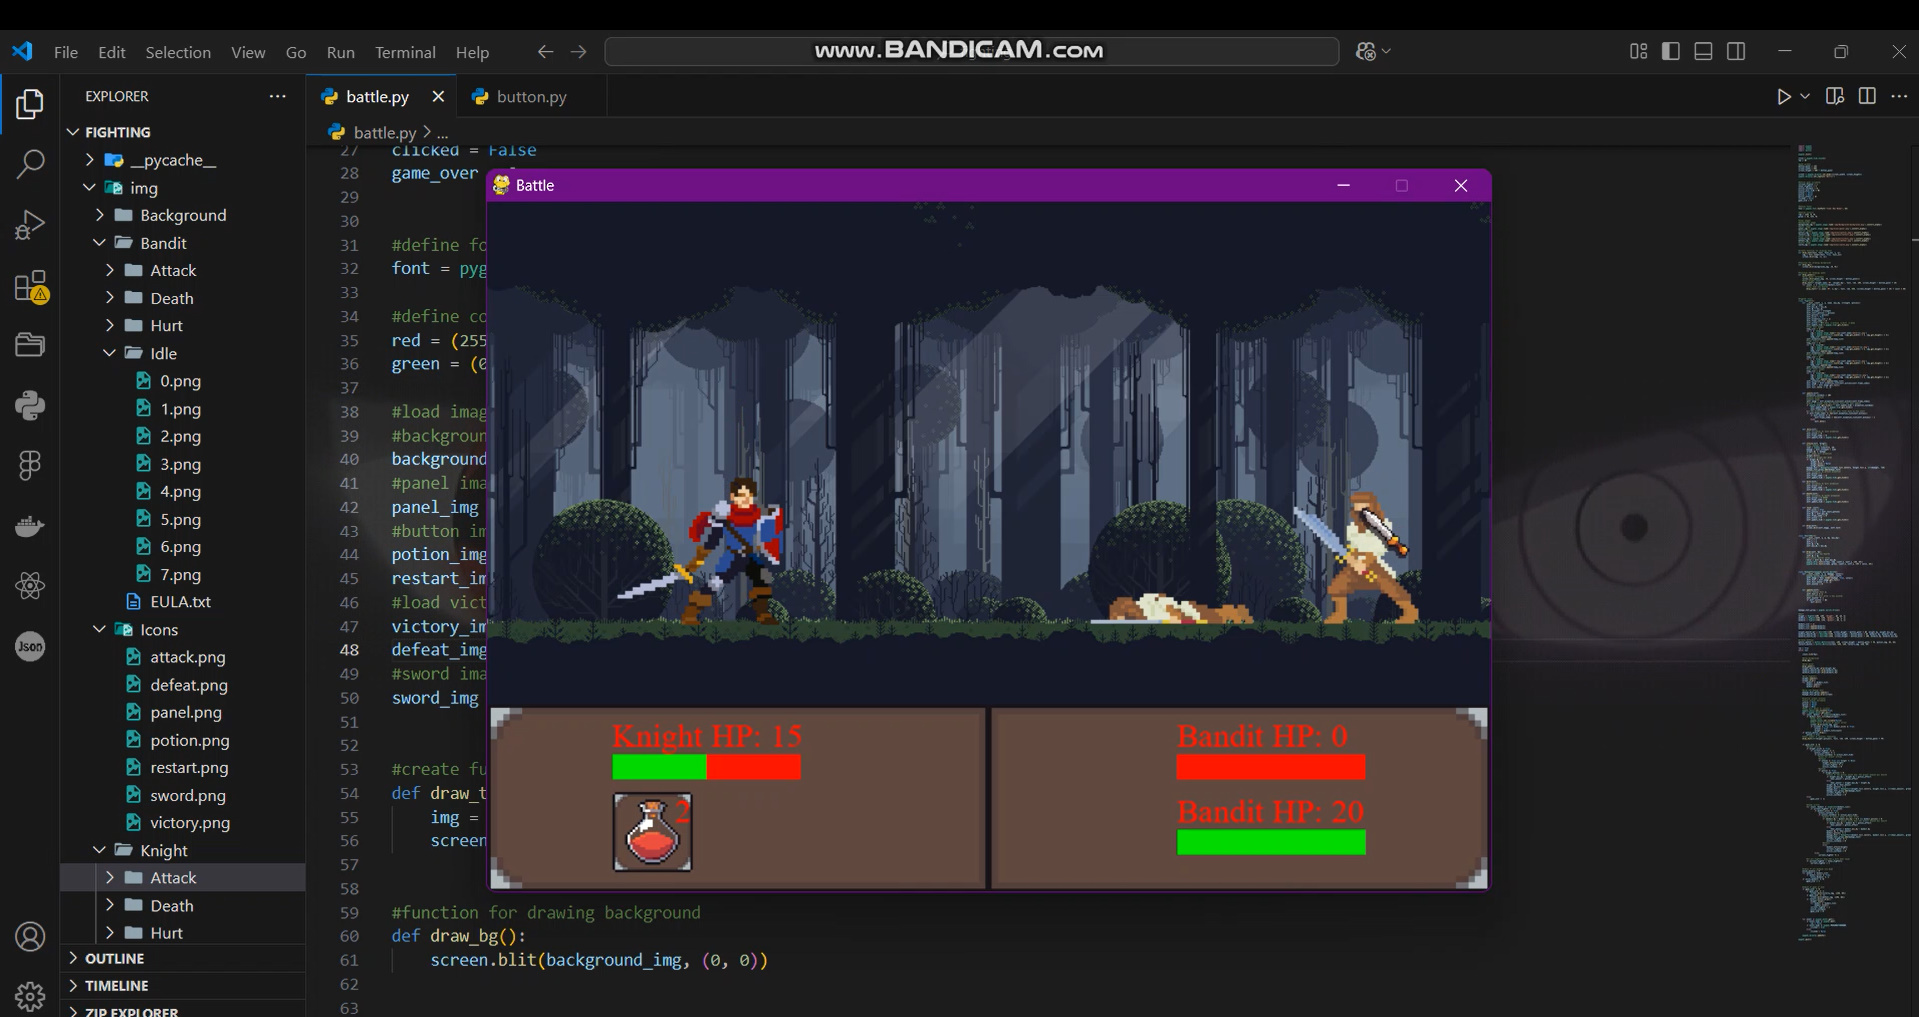The image size is (1919, 1017).
Task: Open sword.png in explorer
Action: point(187,795)
